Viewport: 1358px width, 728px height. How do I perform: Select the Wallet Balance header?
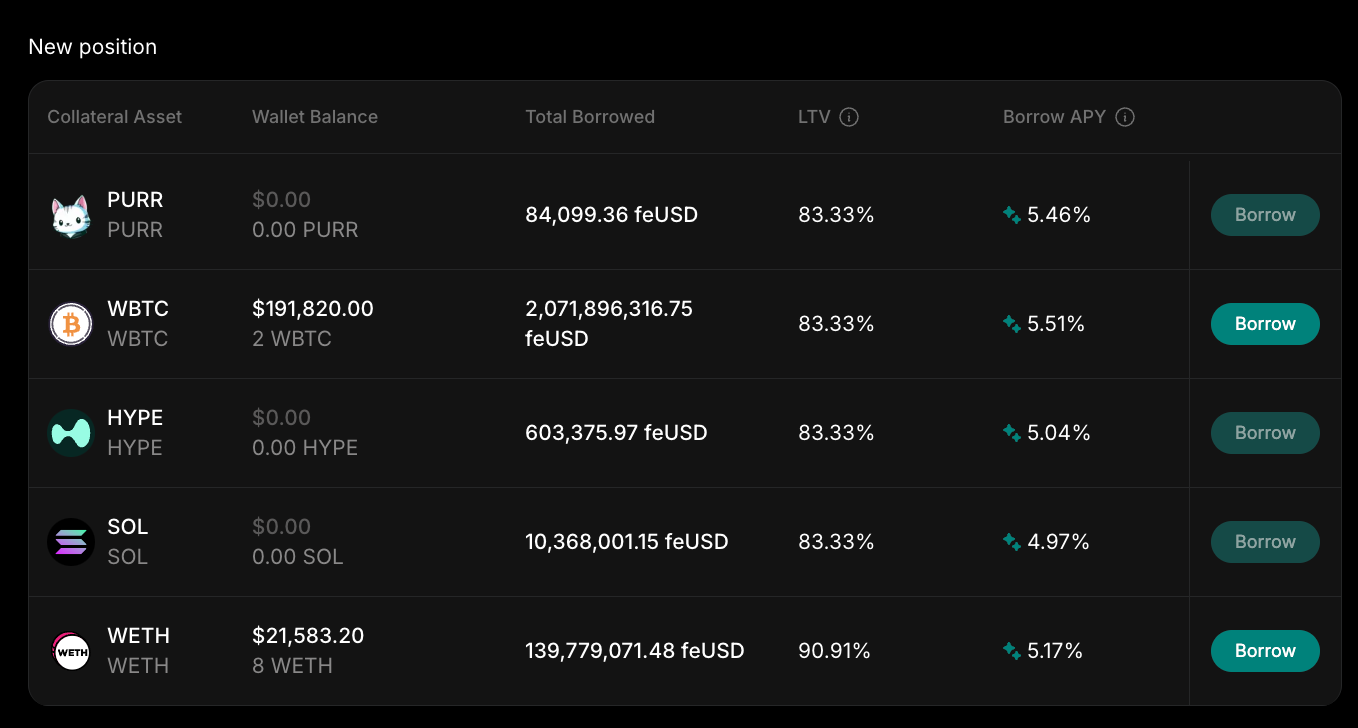[x=314, y=117]
